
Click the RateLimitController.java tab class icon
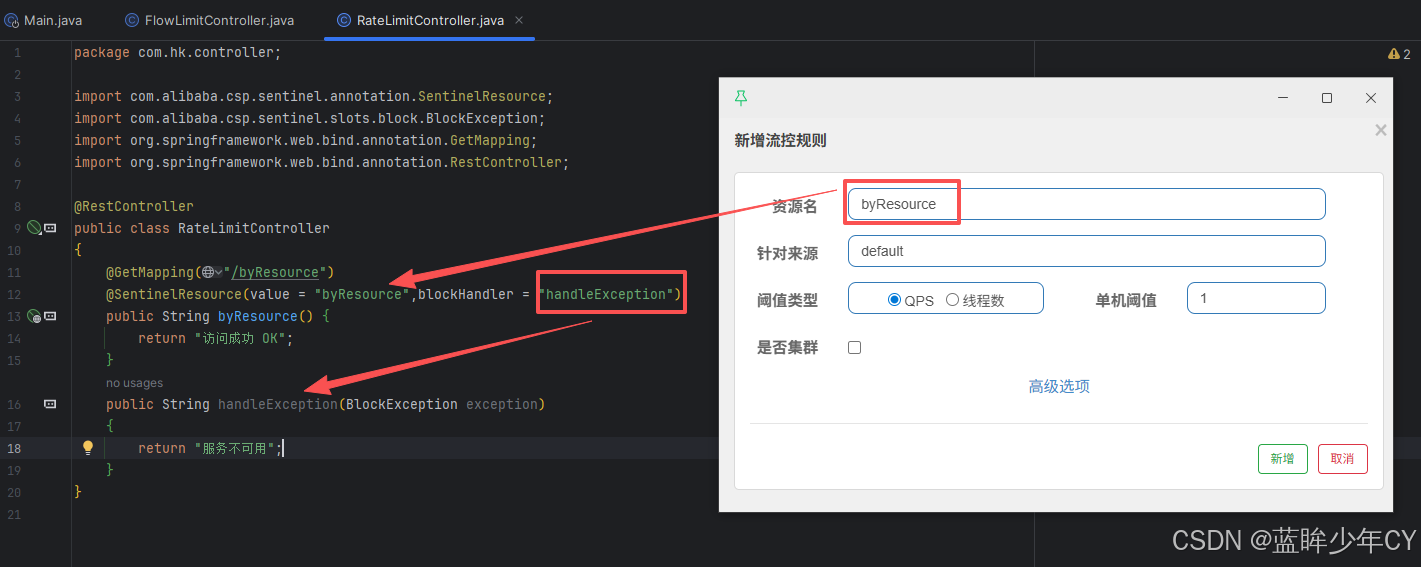[x=344, y=20]
